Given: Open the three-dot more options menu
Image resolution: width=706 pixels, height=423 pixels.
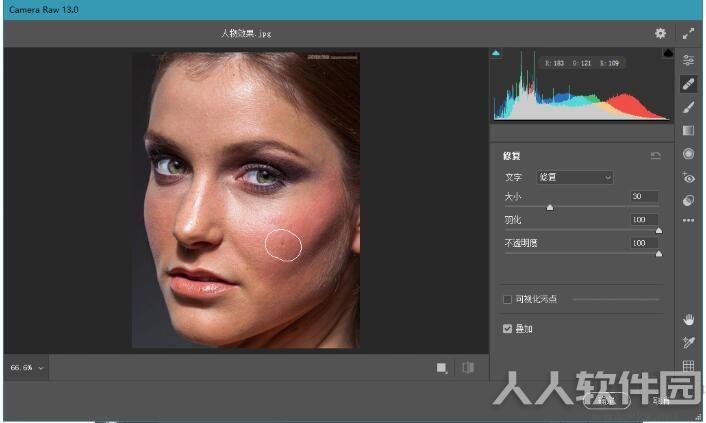Looking at the screenshot, I should [x=688, y=220].
